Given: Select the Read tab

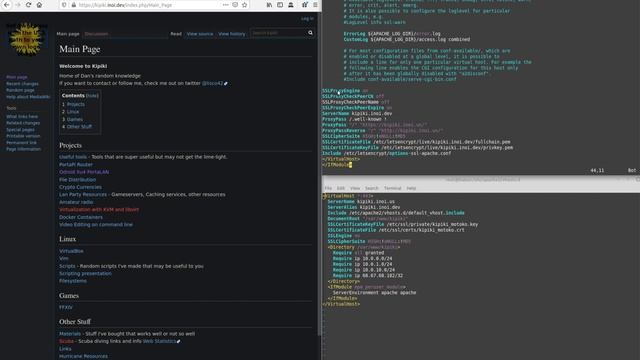Looking at the screenshot, I should point(176,34).
